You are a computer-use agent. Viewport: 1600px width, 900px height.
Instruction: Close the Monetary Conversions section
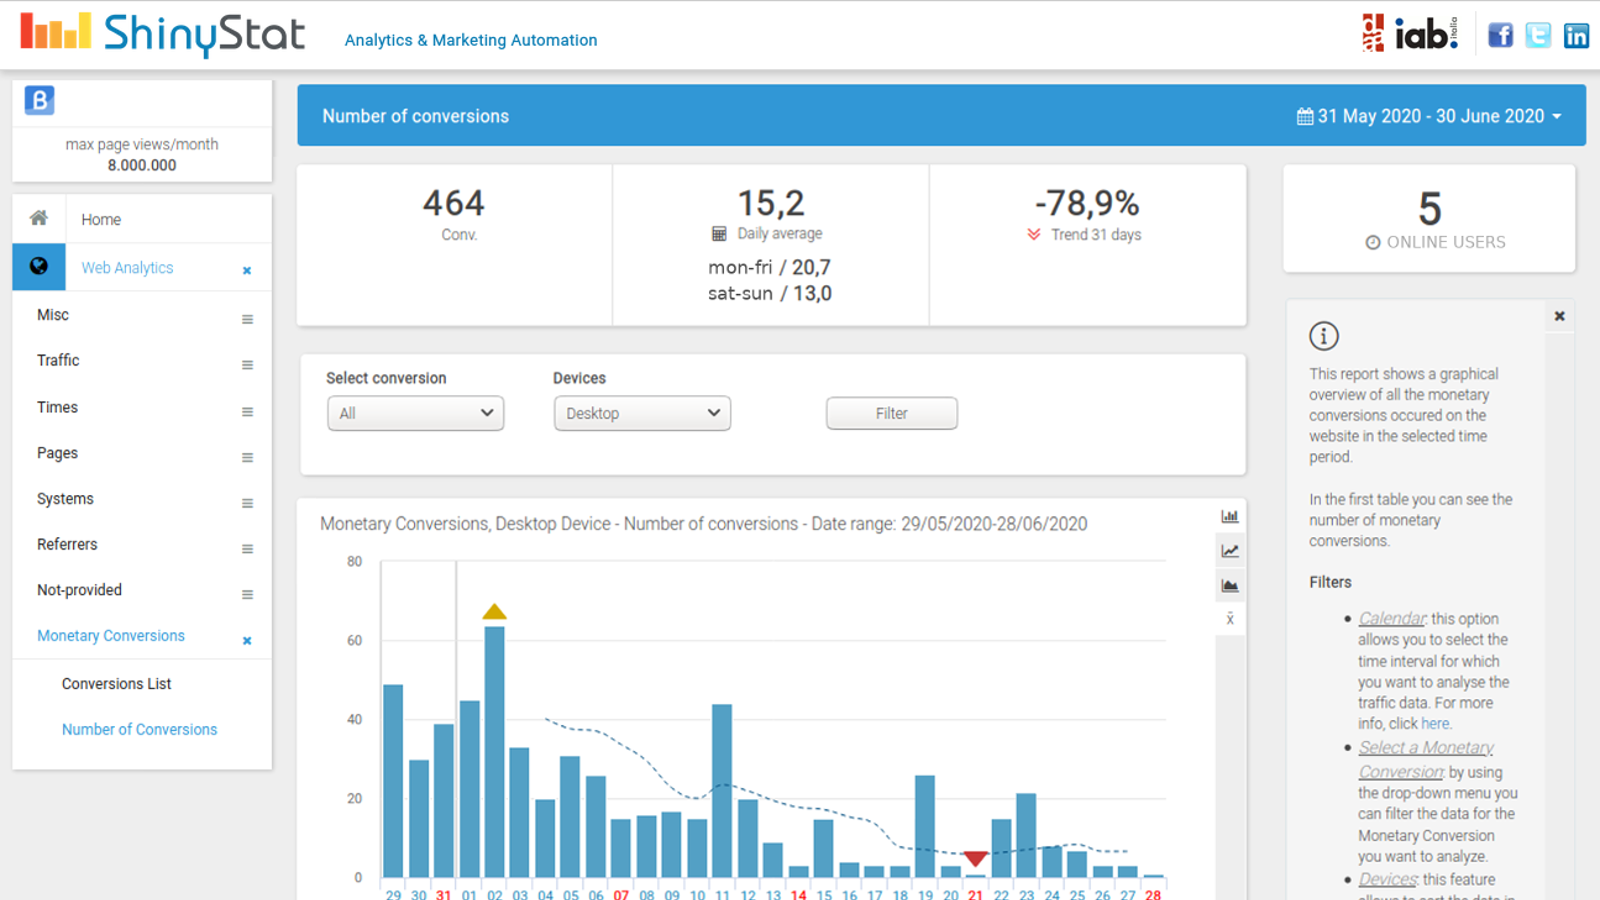[x=245, y=640]
